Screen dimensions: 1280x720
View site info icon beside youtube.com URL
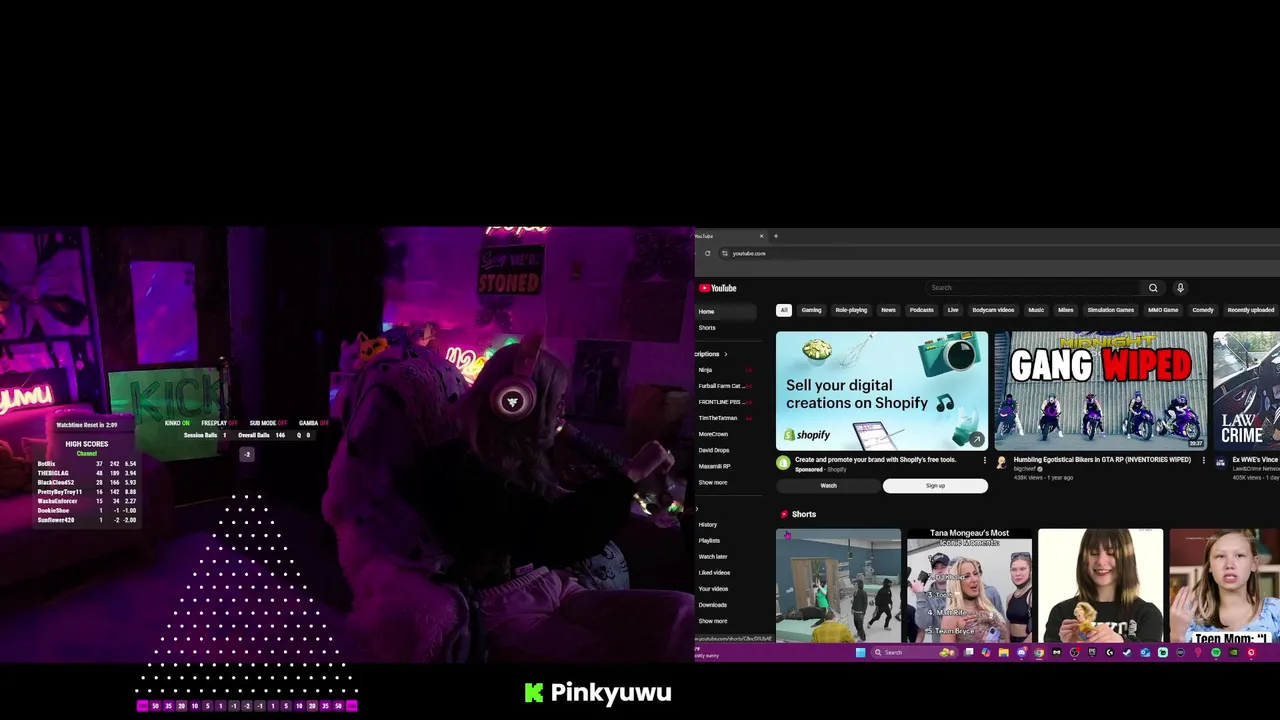pos(725,253)
